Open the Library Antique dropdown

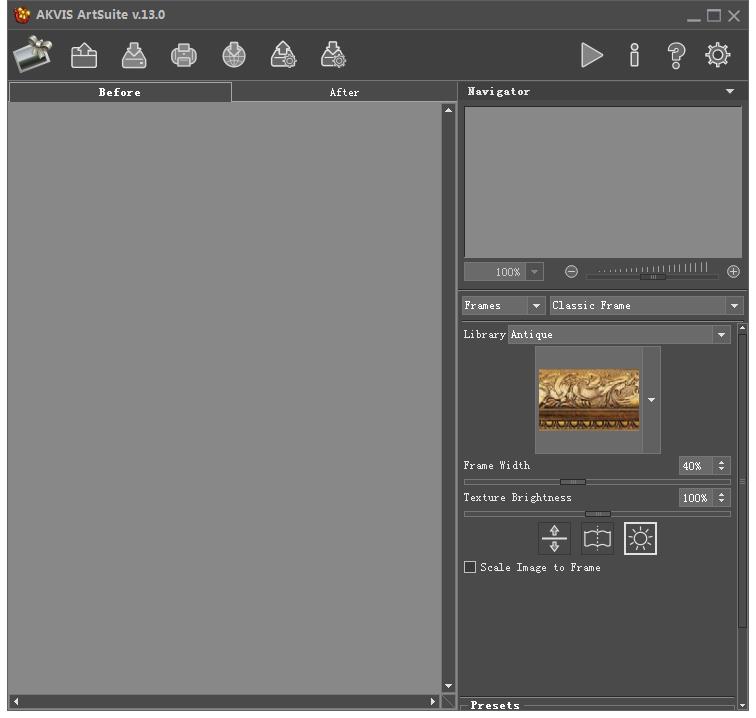619,335
